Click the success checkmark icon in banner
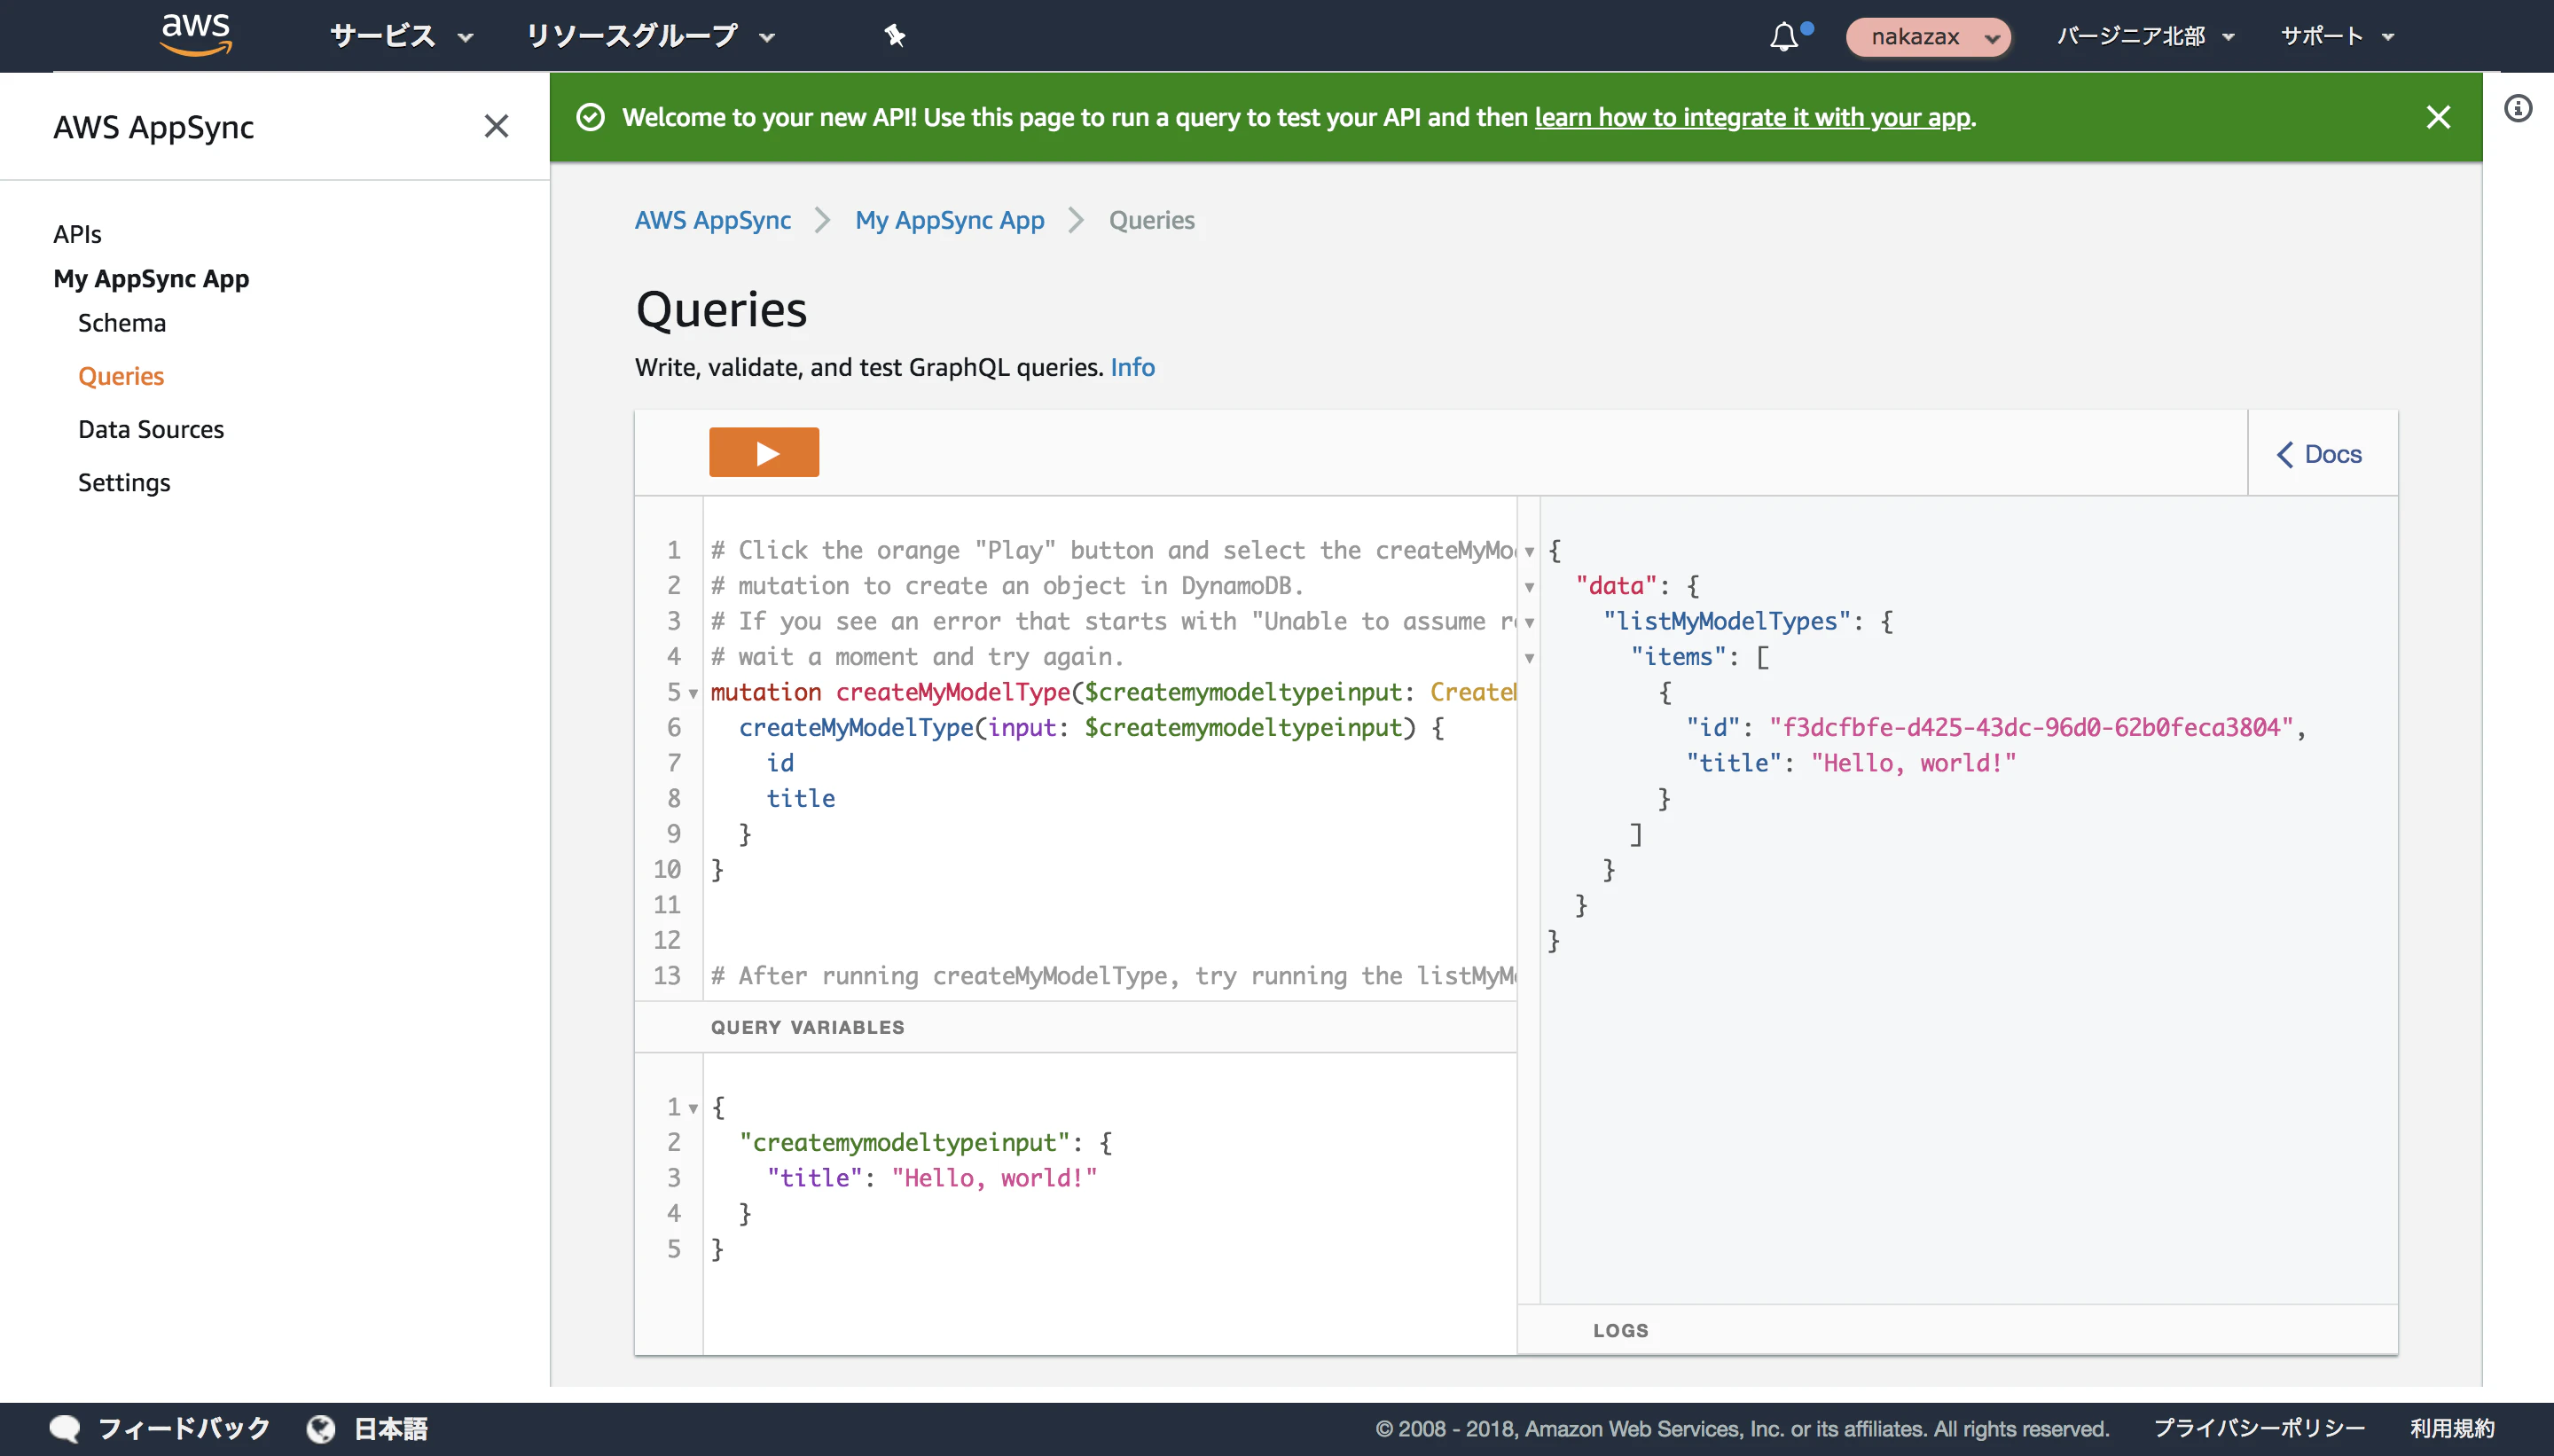The height and width of the screenshot is (1456, 2554). [591, 117]
